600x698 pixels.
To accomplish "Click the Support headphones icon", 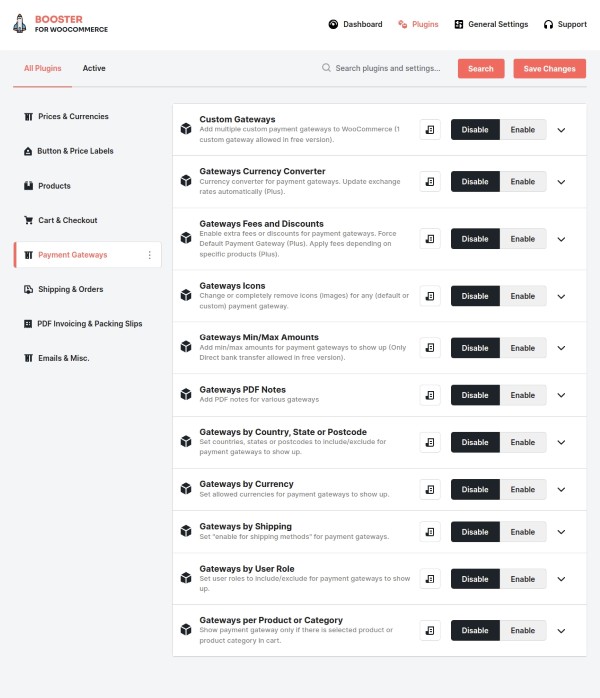I will pos(548,24).
